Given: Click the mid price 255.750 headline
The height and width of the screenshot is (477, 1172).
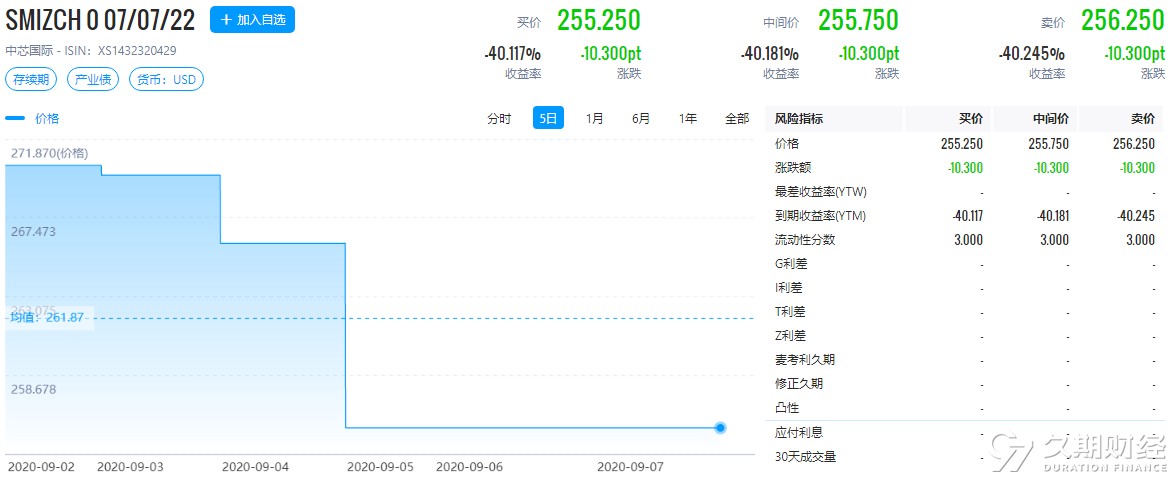Looking at the screenshot, I should click(x=858, y=20).
